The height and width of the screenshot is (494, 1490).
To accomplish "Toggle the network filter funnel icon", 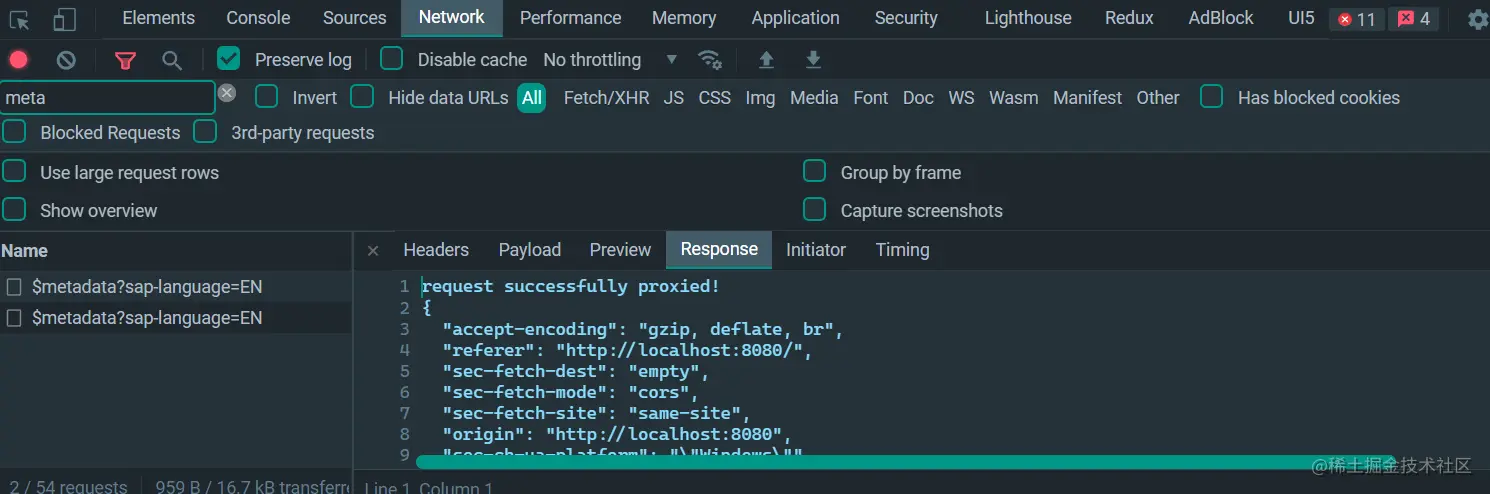I will coord(125,60).
